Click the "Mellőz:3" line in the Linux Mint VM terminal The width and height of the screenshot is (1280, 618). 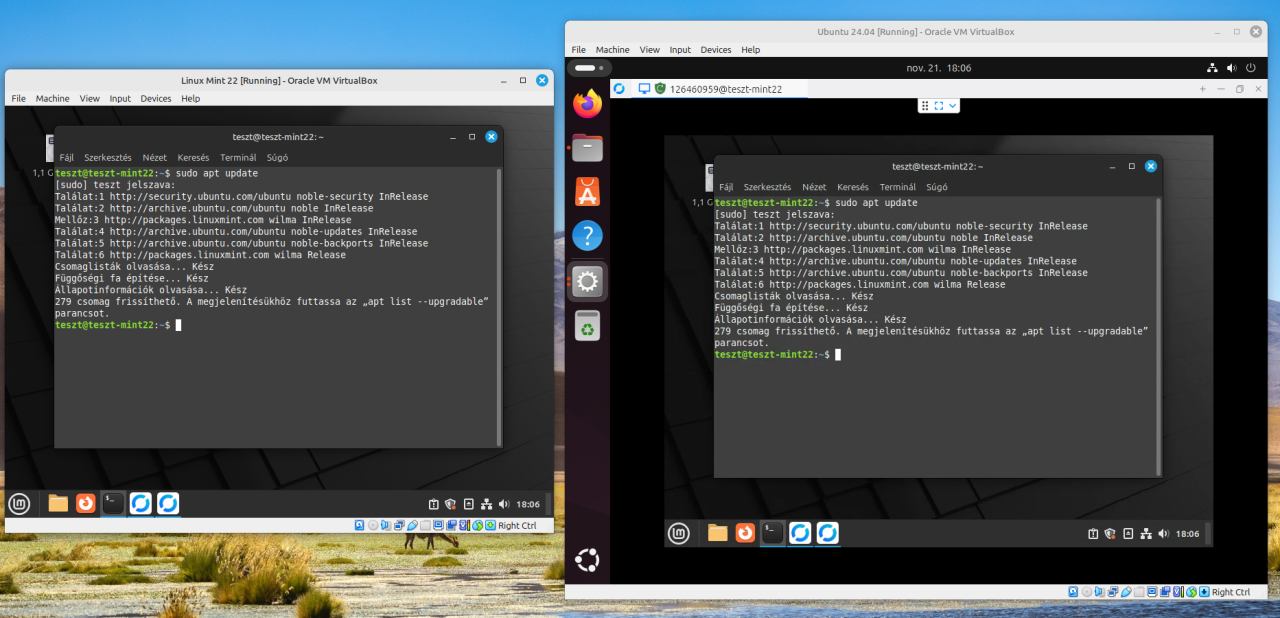pyautogui.click(x=203, y=220)
